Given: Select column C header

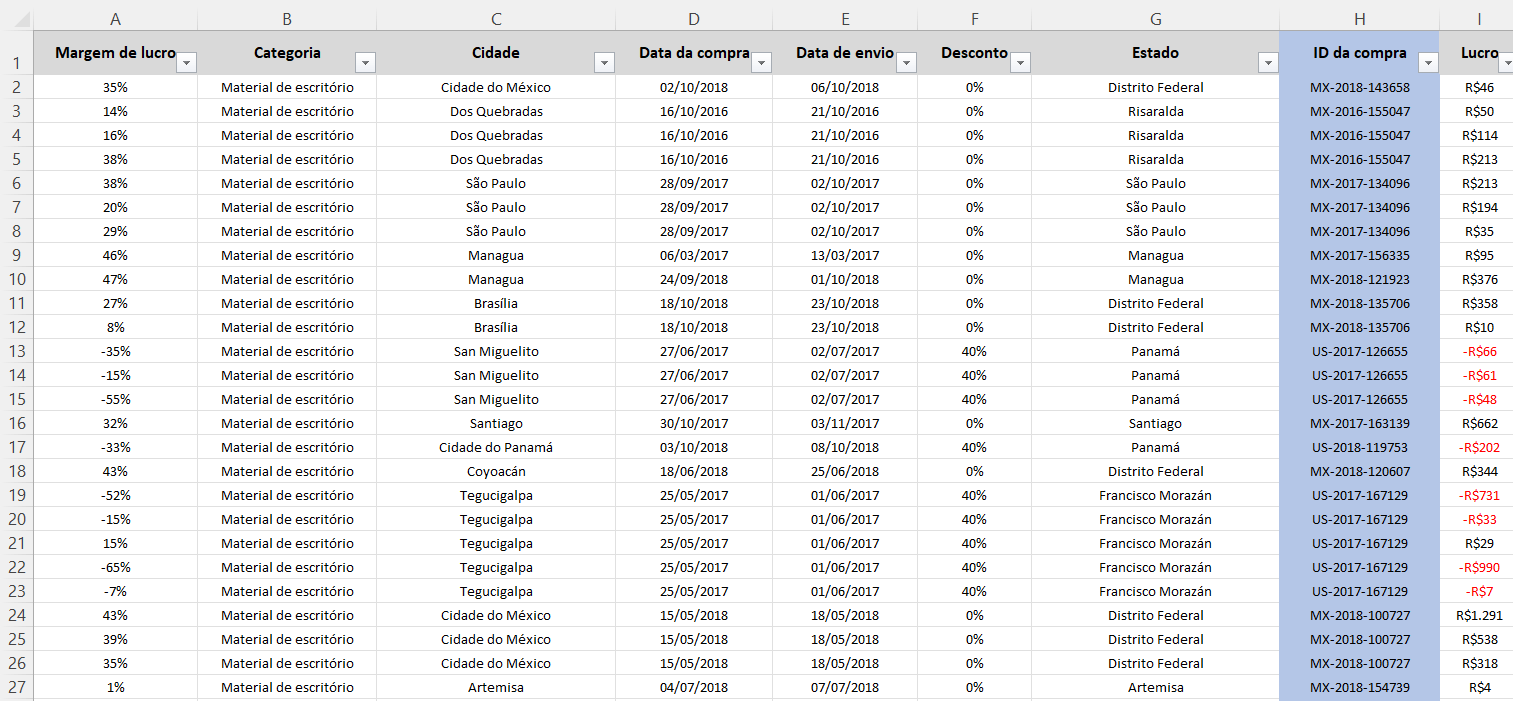Looking at the screenshot, I should [x=496, y=19].
